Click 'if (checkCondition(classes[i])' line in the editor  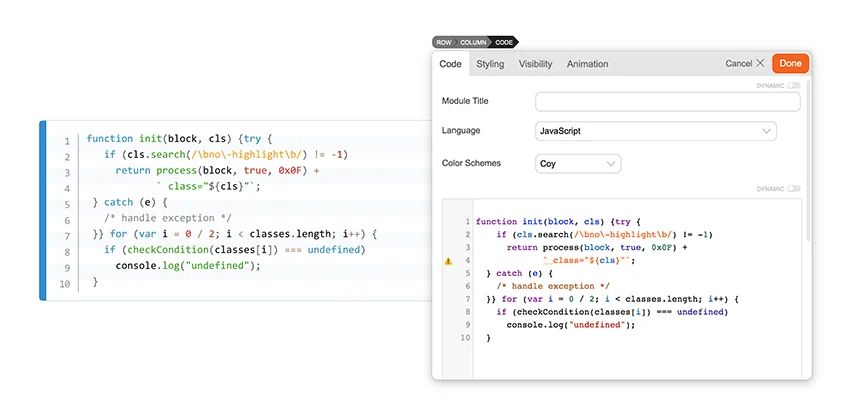pyautogui.click(x=612, y=312)
